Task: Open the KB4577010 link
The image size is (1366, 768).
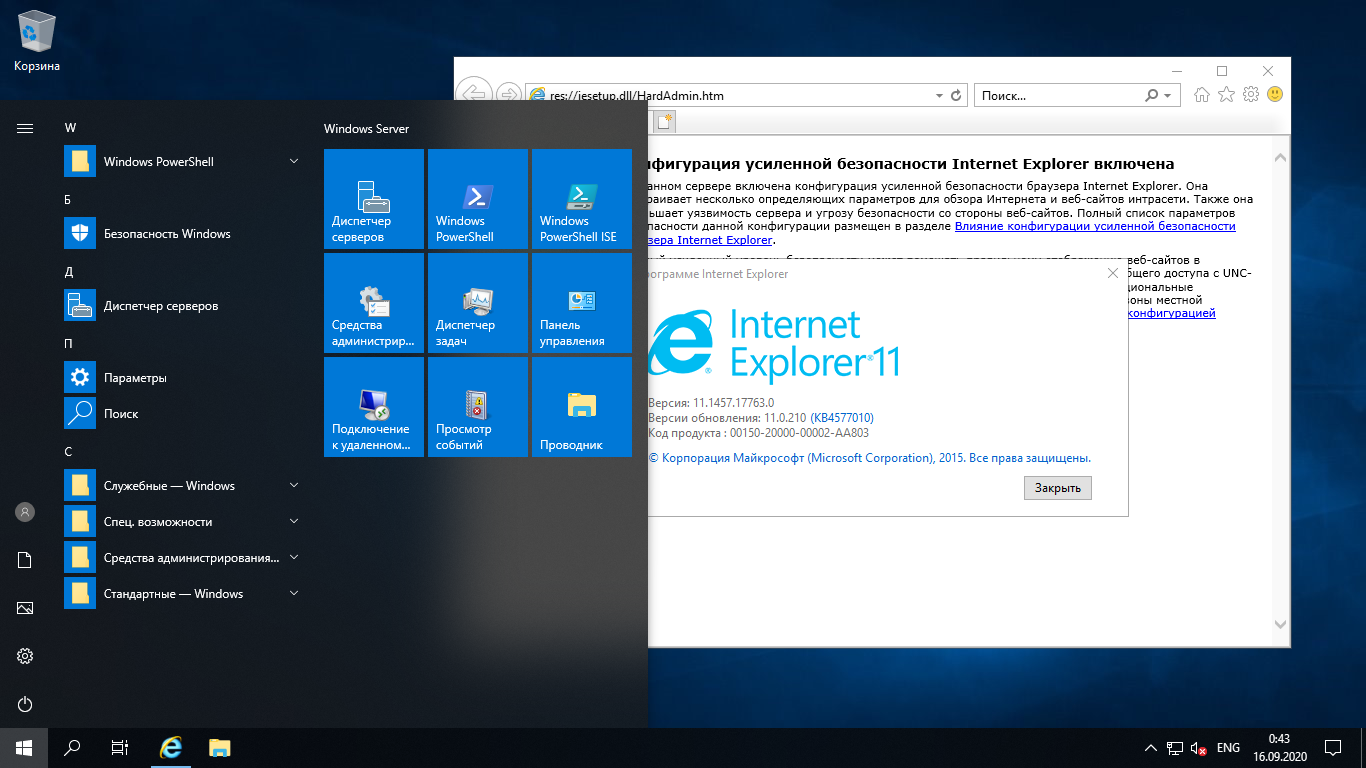Action: [841, 418]
